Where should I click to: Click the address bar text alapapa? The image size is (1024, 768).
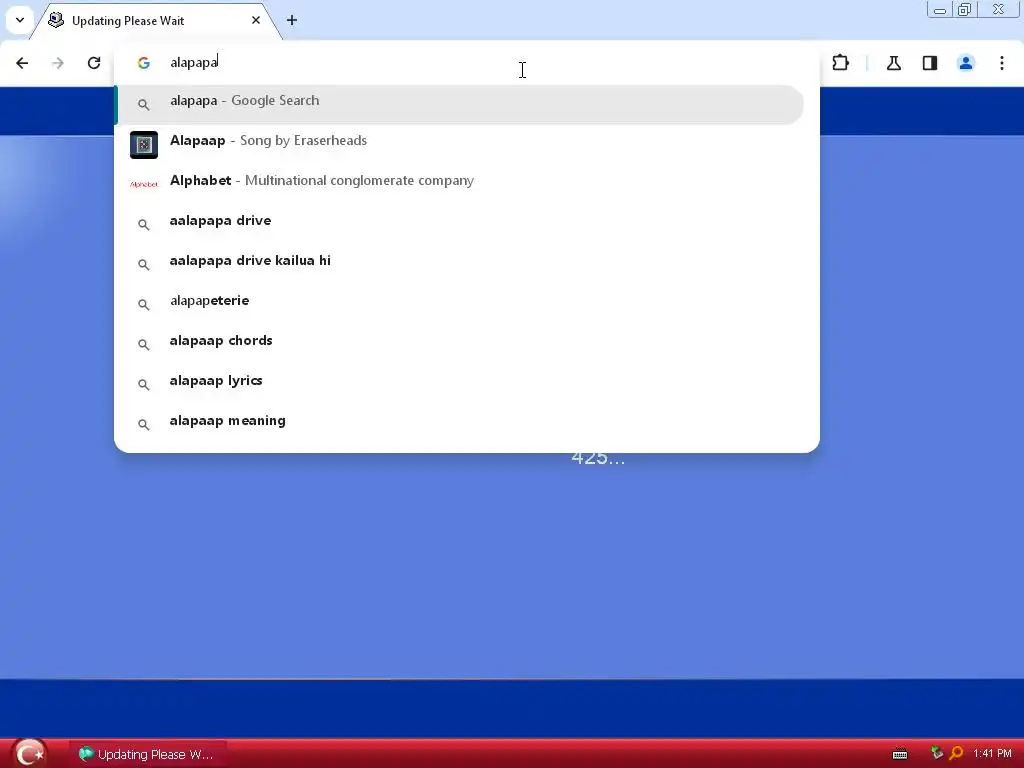[194, 63]
